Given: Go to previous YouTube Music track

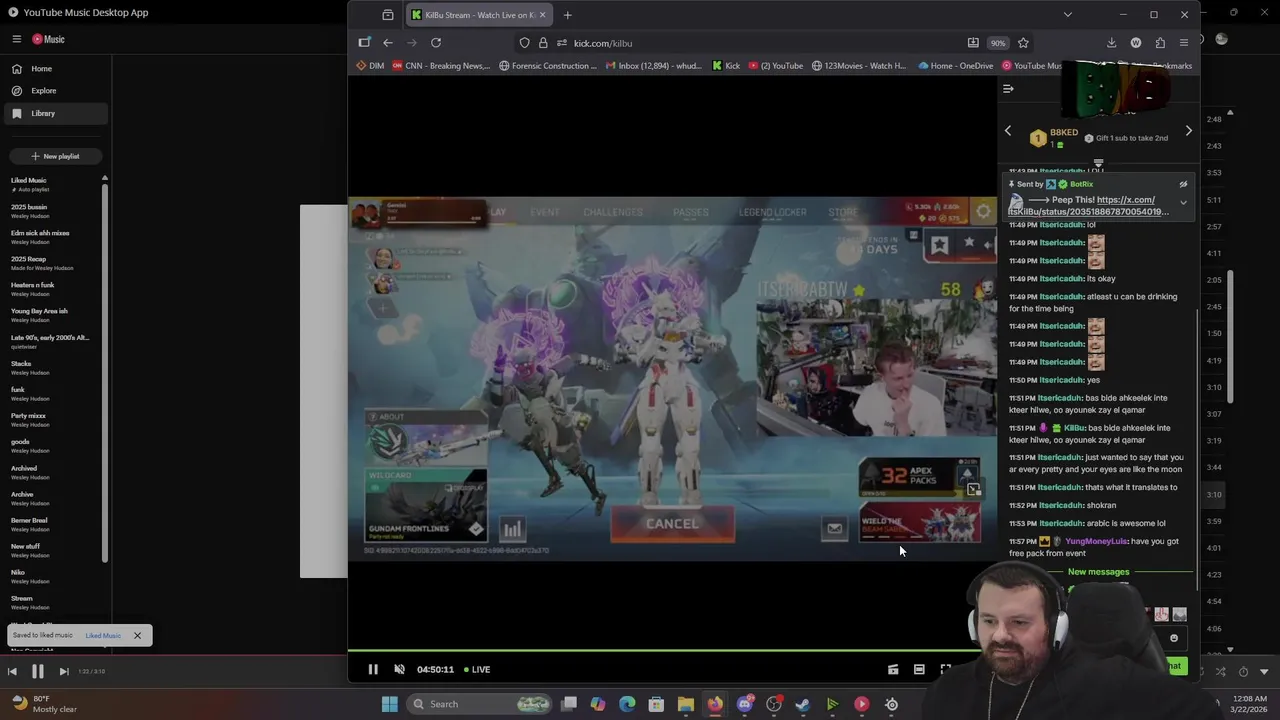Looking at the screenshot, I should pos(12,671).
